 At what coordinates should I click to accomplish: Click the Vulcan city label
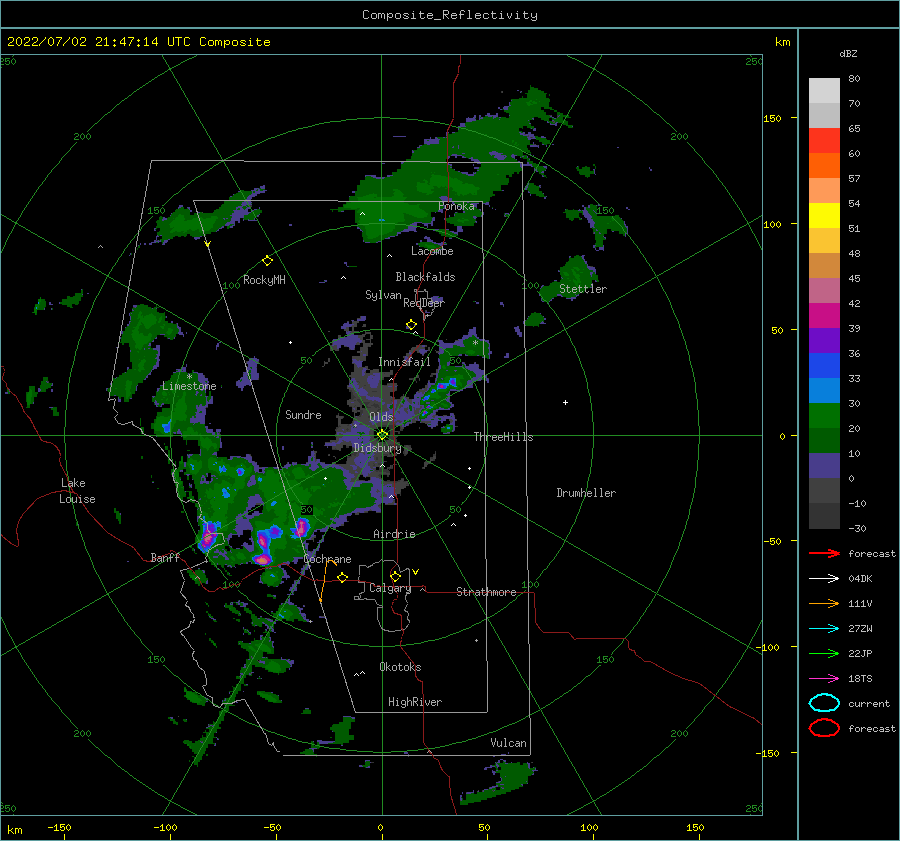(508, 743)
